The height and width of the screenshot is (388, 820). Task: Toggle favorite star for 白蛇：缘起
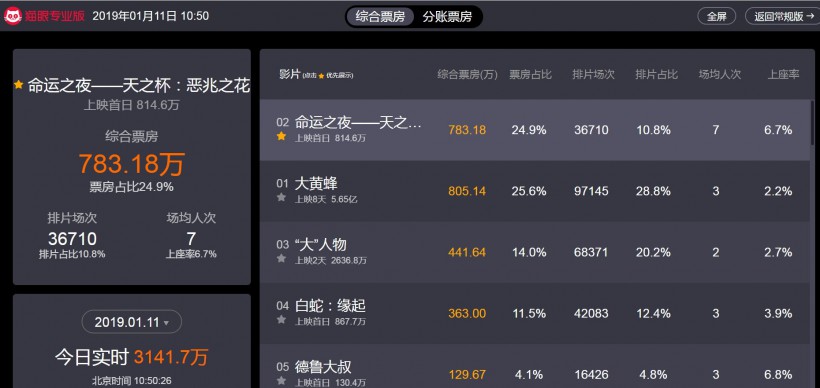tap(281, 319)
